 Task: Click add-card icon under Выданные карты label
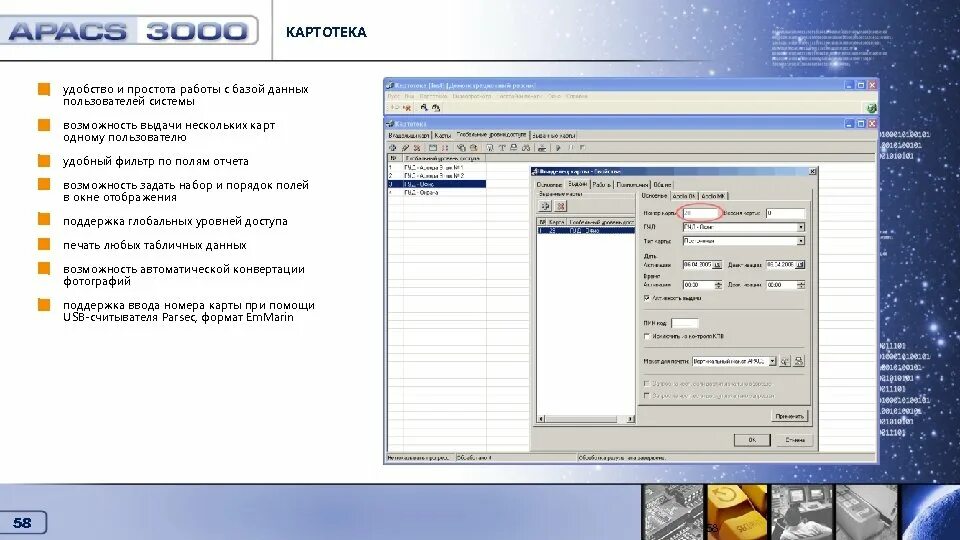coord(545,206)
